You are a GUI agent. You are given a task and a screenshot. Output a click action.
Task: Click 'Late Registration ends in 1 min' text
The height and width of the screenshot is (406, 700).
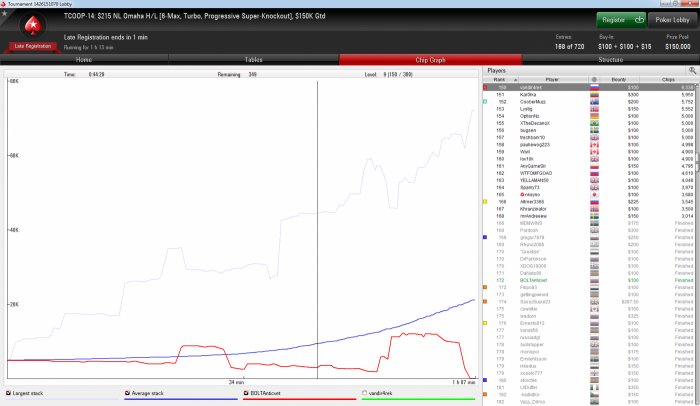[x=106, y=37]
